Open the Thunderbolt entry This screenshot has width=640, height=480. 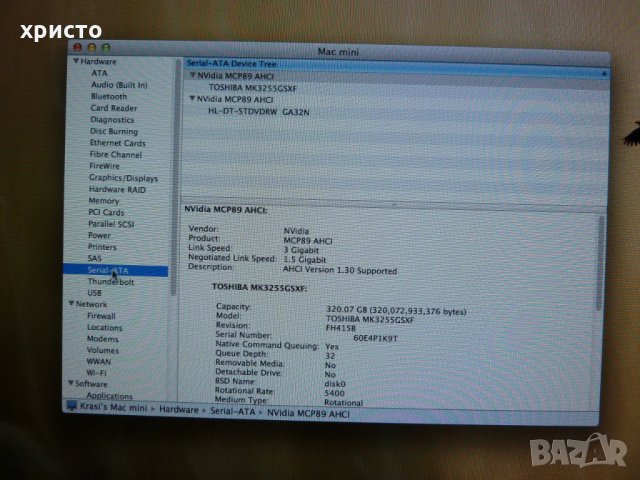(111, 282)
